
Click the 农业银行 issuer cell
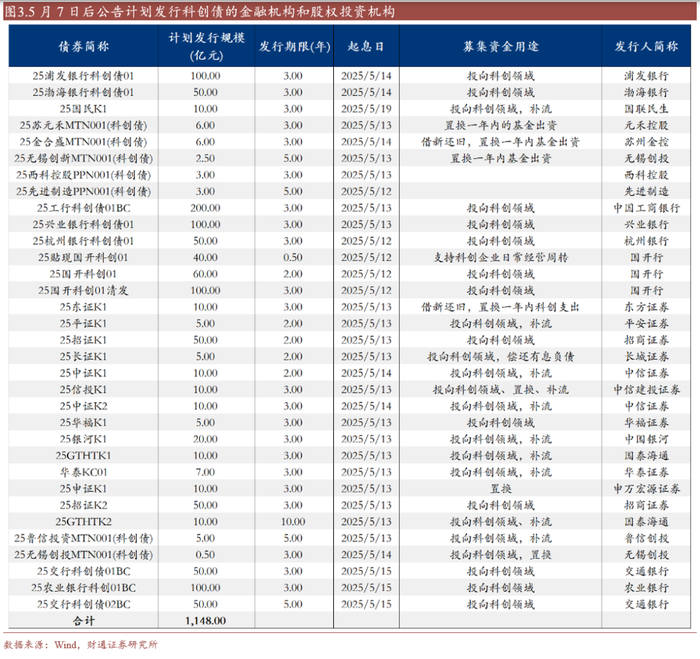pyautogui.click(x=646, y=588)
